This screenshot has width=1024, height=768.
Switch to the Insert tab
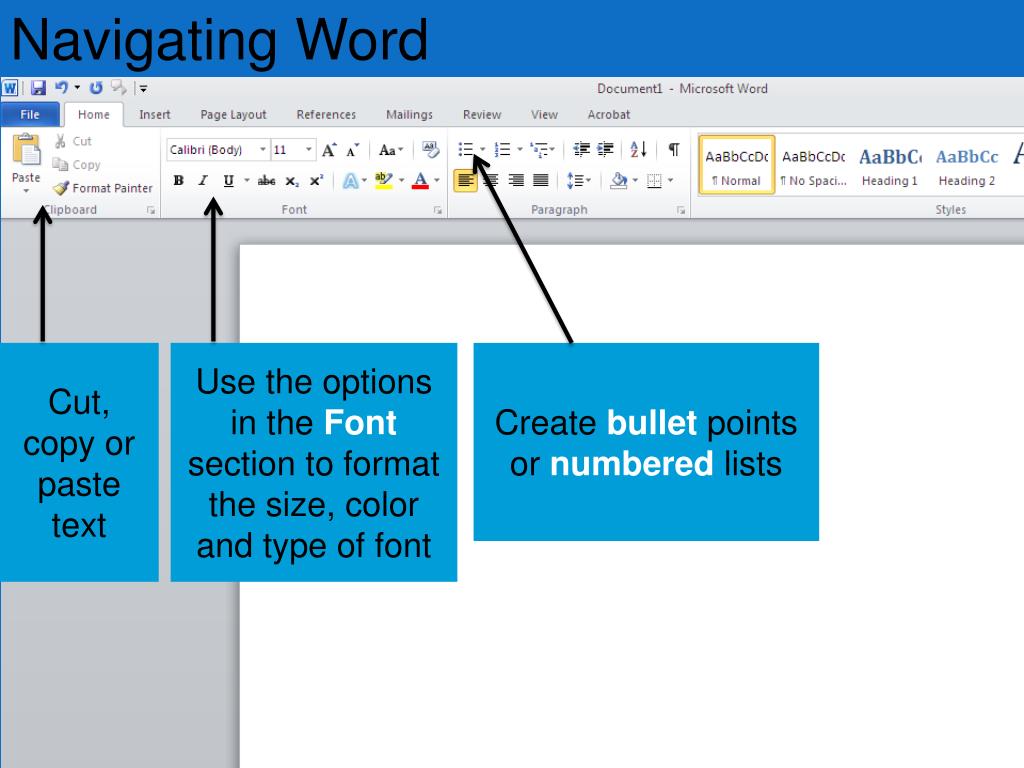pyautogui.click(x=155, y=115)
